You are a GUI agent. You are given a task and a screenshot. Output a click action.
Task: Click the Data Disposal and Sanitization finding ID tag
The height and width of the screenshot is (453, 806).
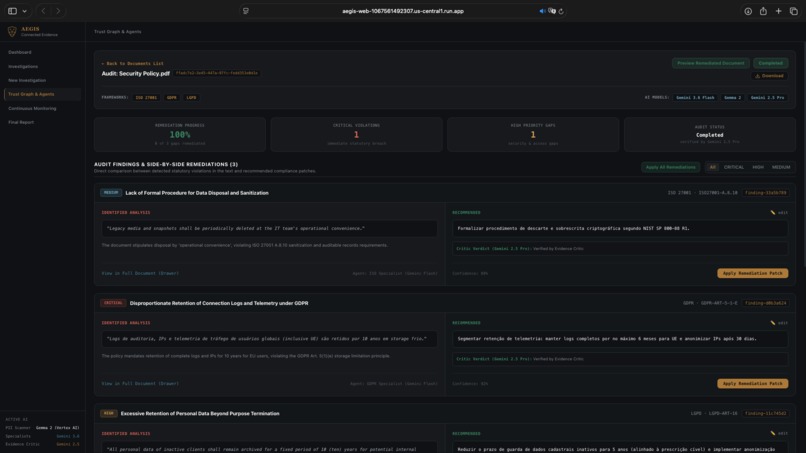(x=765, y=193)
